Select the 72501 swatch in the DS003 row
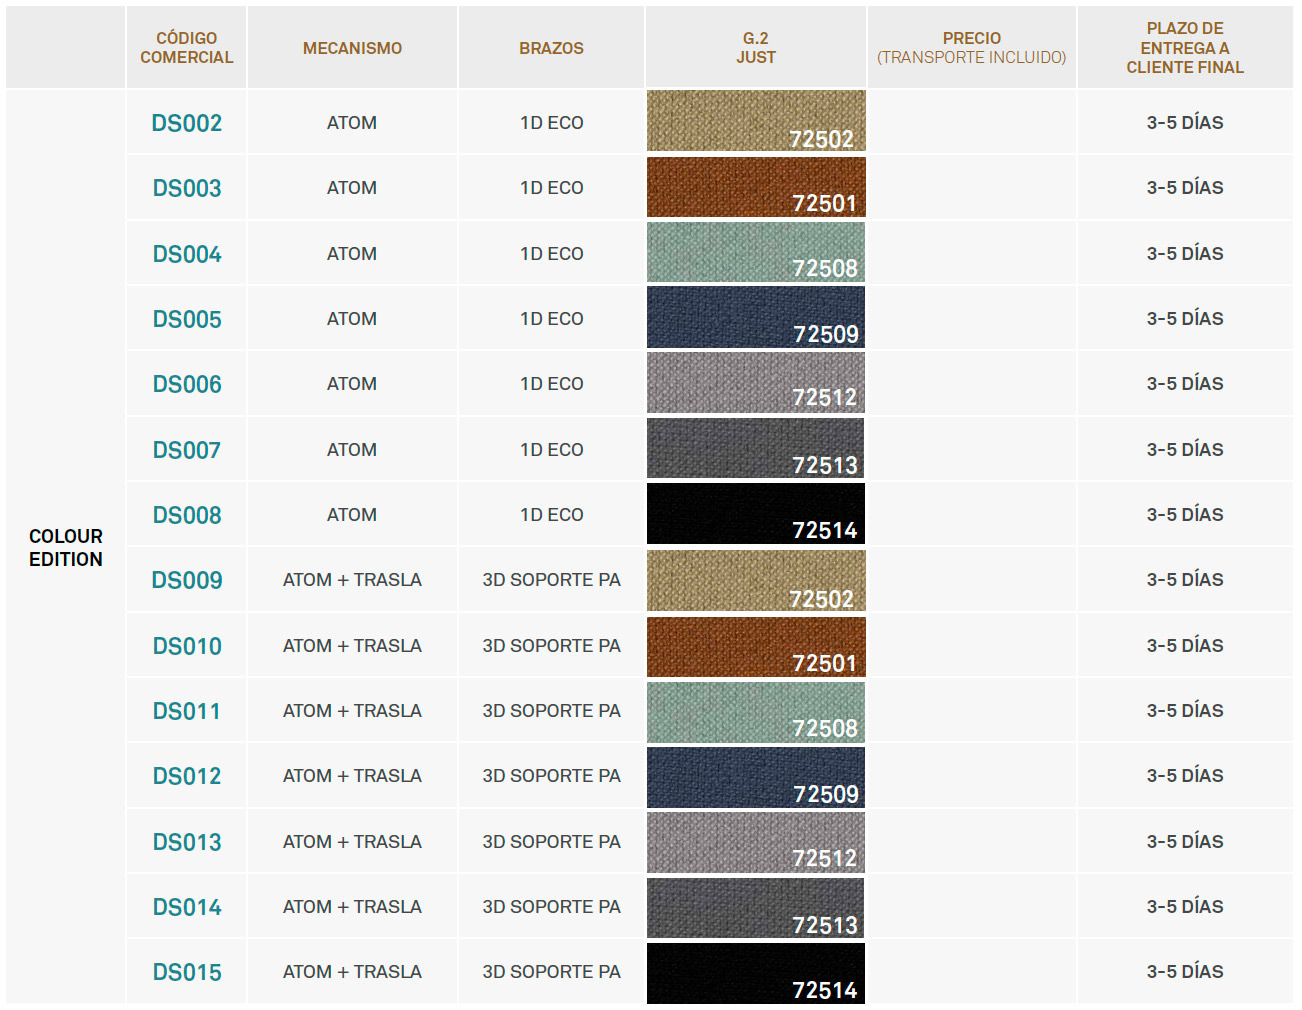Viewport: 1302px width, 1010px height. (756, 187)
